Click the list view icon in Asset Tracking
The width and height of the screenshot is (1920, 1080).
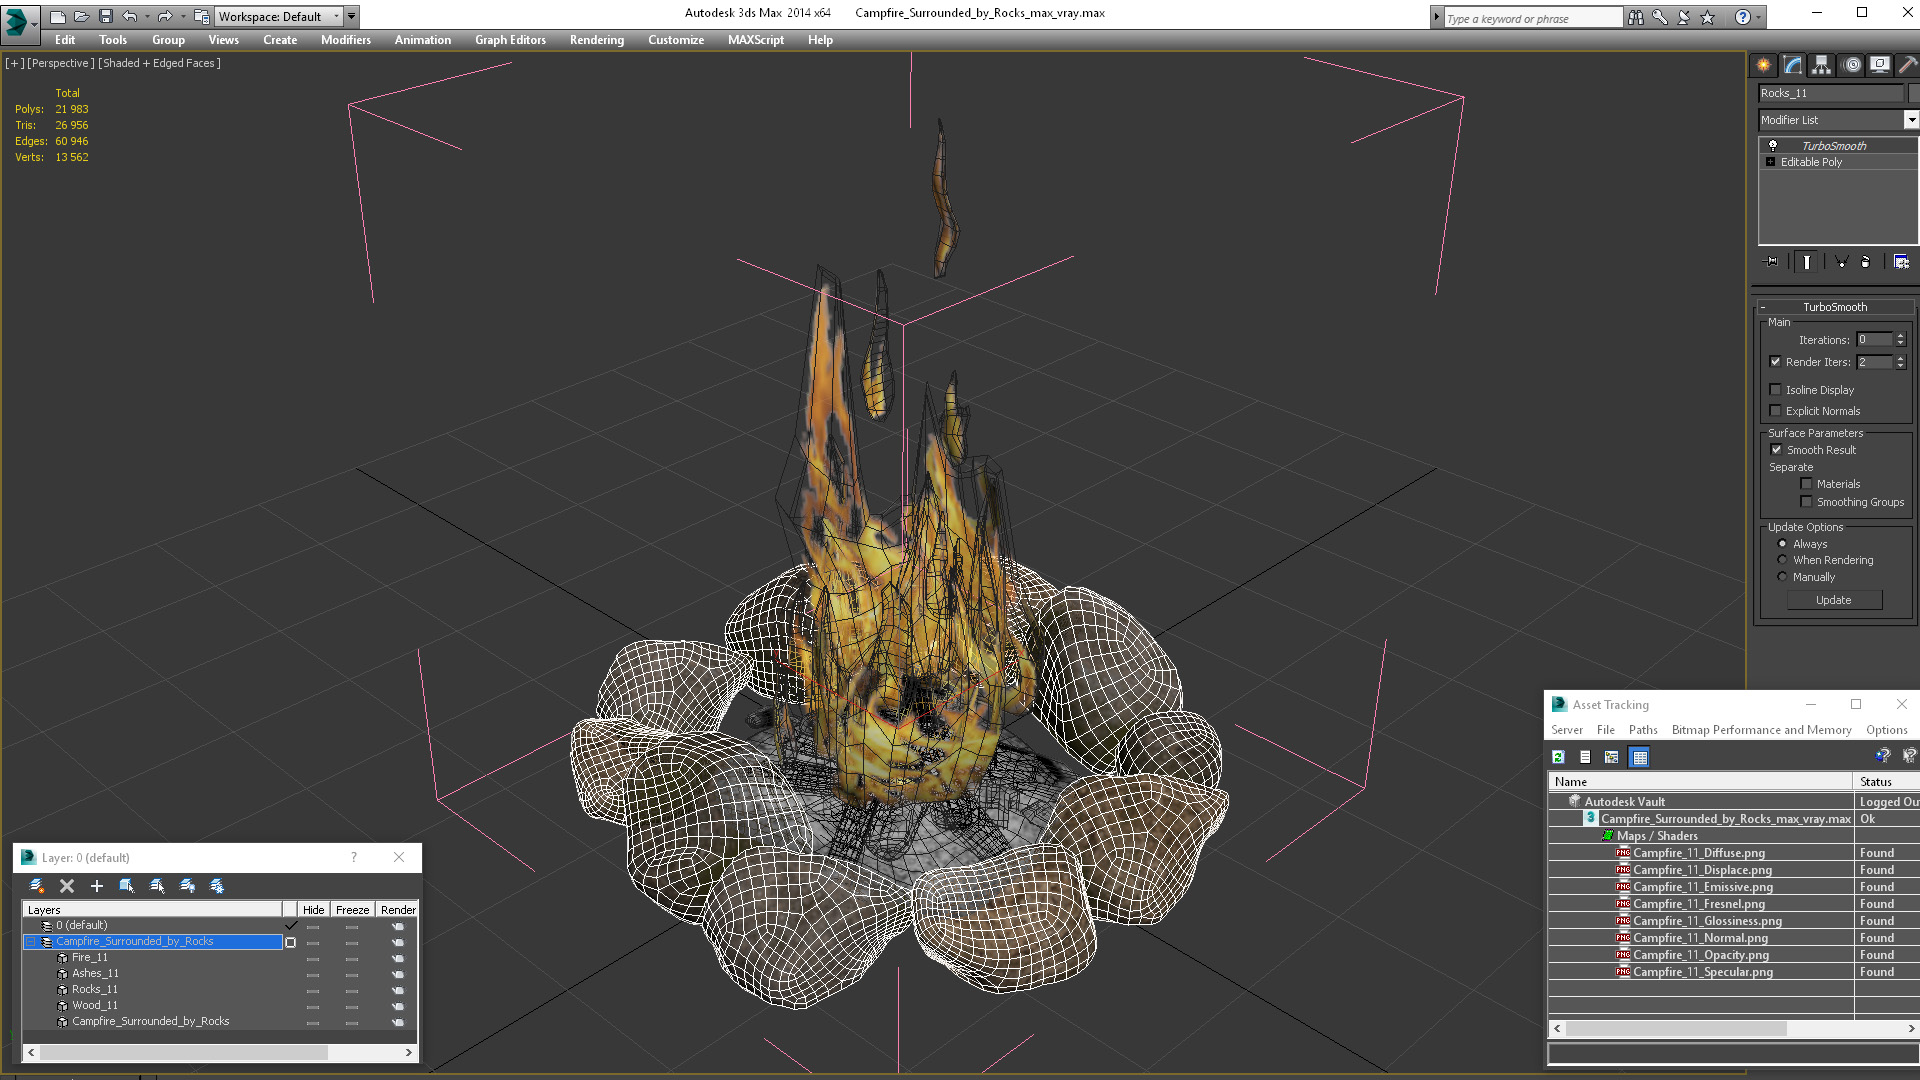coord(1585,756)
